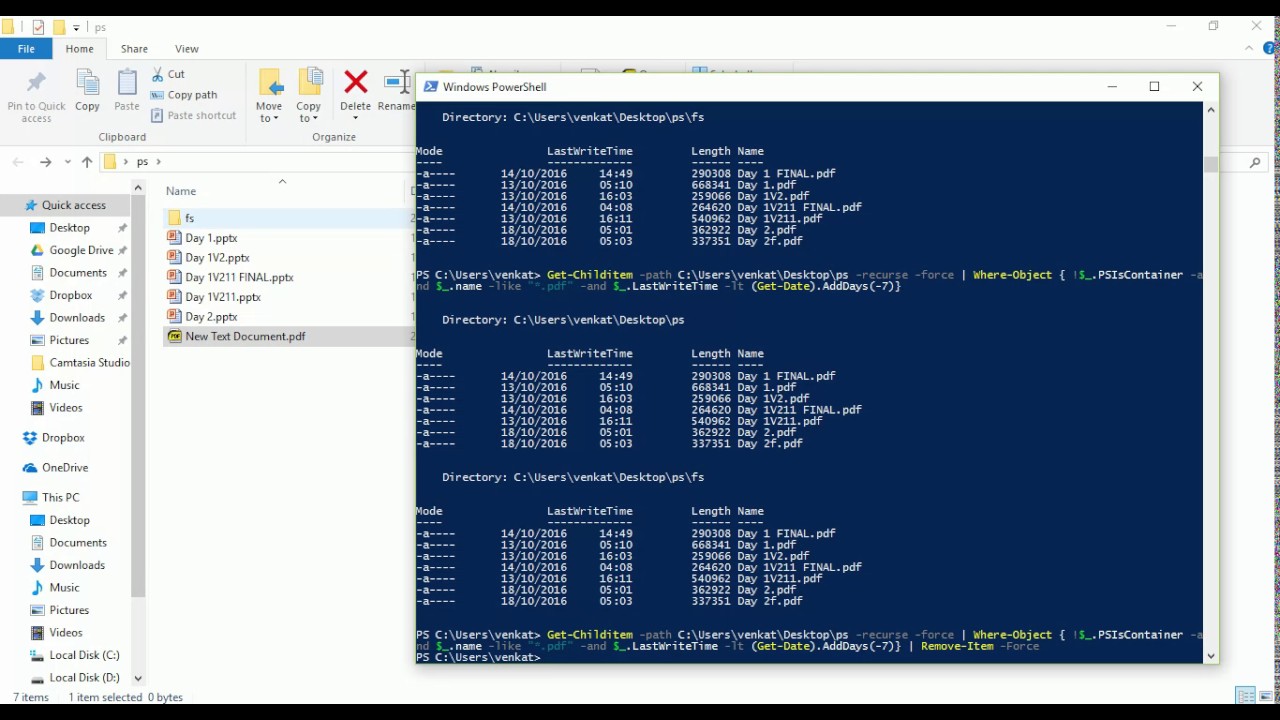Click PowerShell scrollbar down arrow
This screenshot has width=1280, height=720.
1211,656
